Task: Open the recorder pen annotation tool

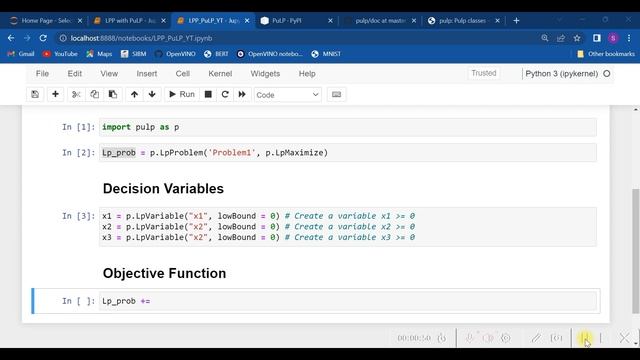Action: click(x=536, y=338)
